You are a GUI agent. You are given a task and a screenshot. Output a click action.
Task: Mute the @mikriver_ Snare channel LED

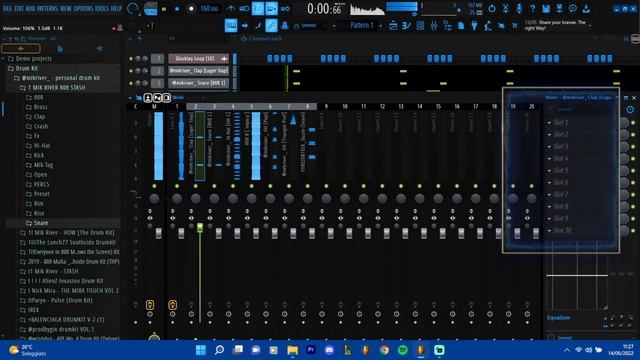click(x=131, y=83)
